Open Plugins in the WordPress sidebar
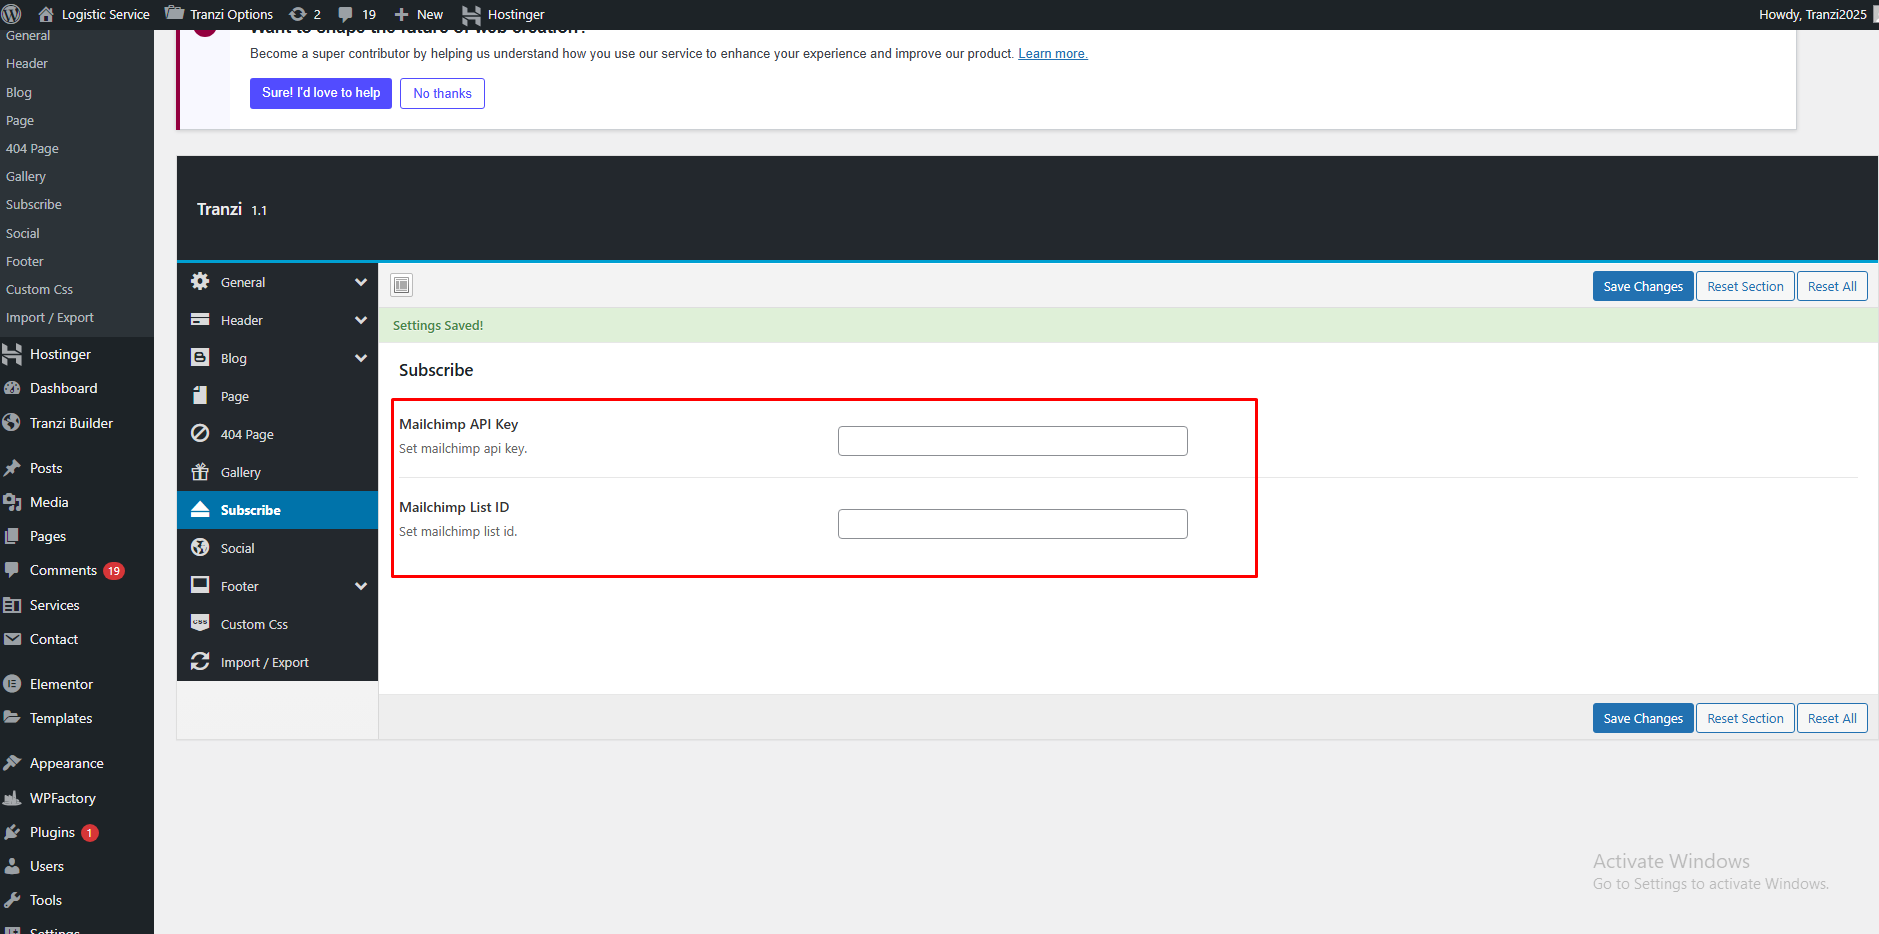This screenshot has height=934, width=1879. 52,832
